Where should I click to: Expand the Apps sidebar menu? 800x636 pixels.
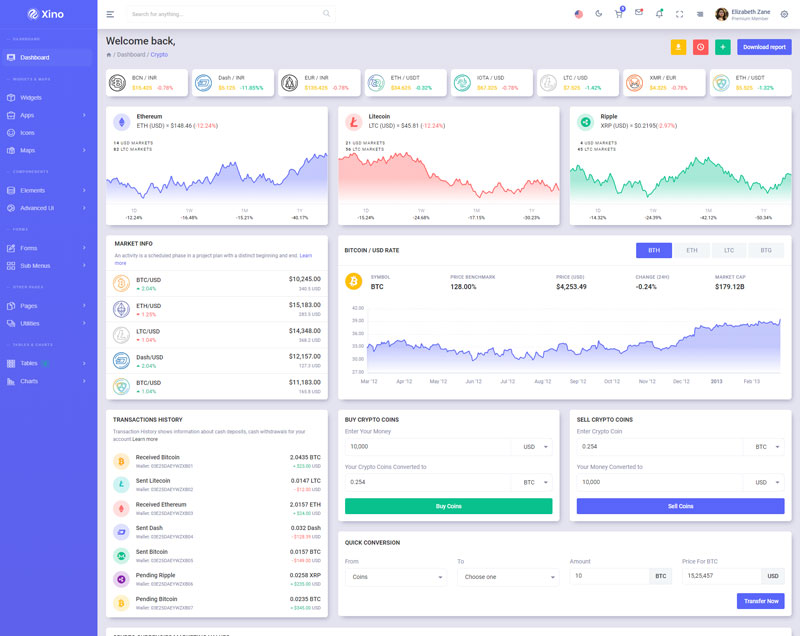(x=46, y=115)
